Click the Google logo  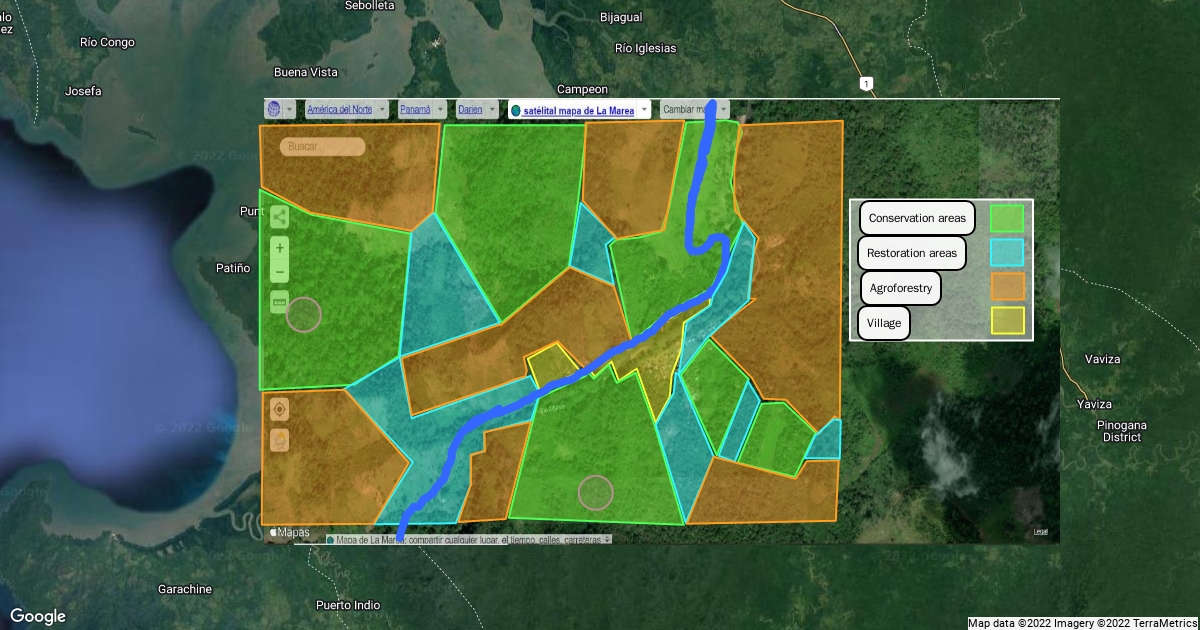[38, 616]
